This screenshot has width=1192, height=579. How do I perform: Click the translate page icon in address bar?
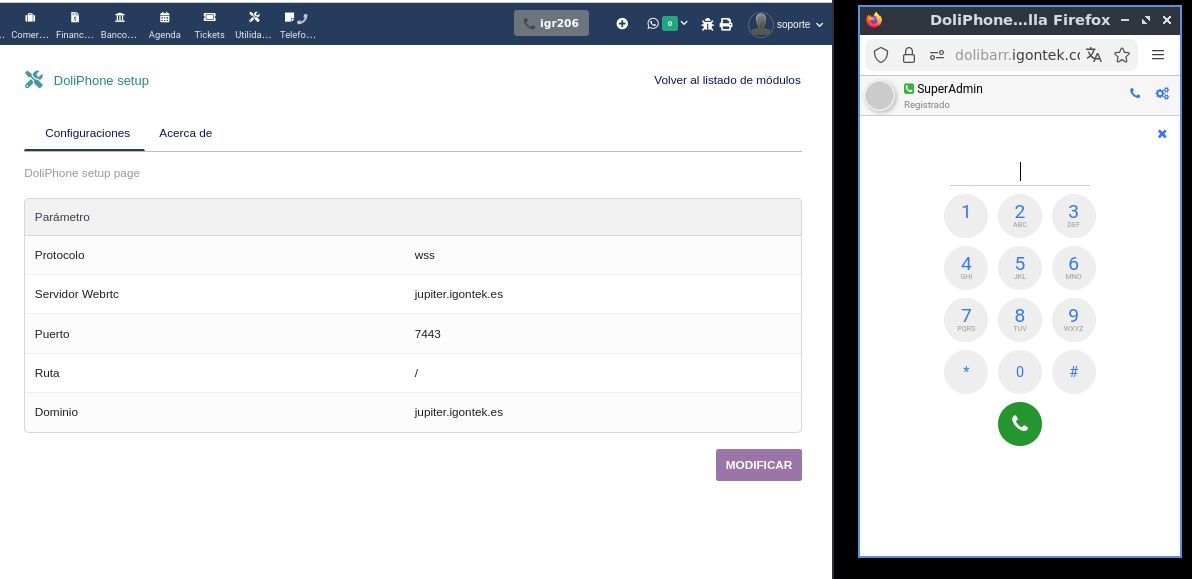click(1094, 55)
